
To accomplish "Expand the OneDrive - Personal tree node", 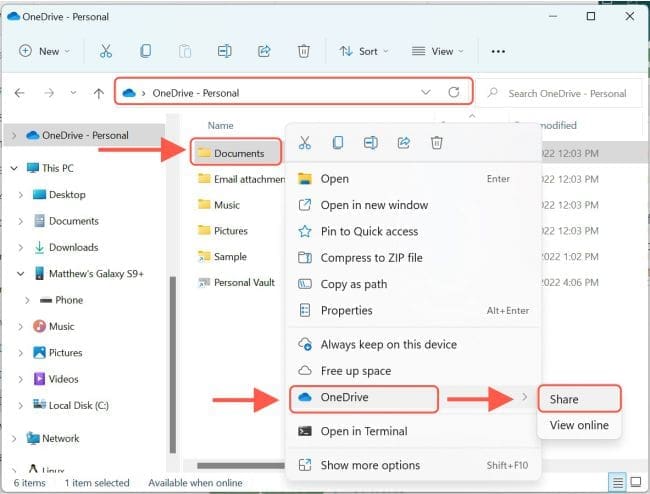I will 13,135.
